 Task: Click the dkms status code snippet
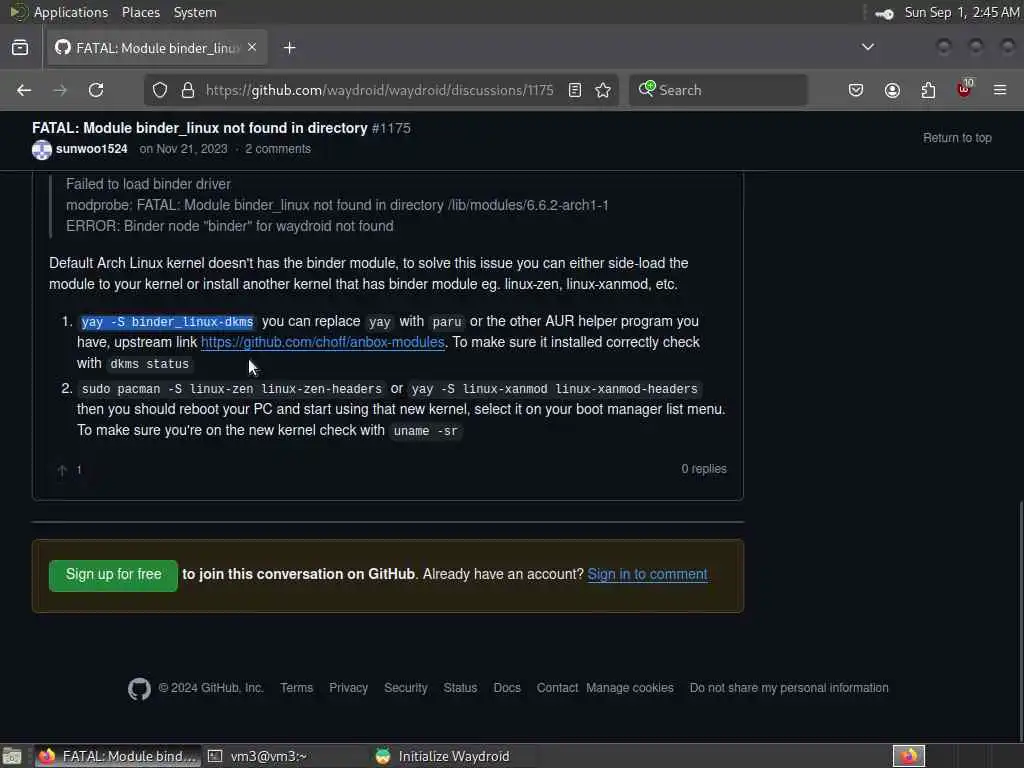pos(150,364)
